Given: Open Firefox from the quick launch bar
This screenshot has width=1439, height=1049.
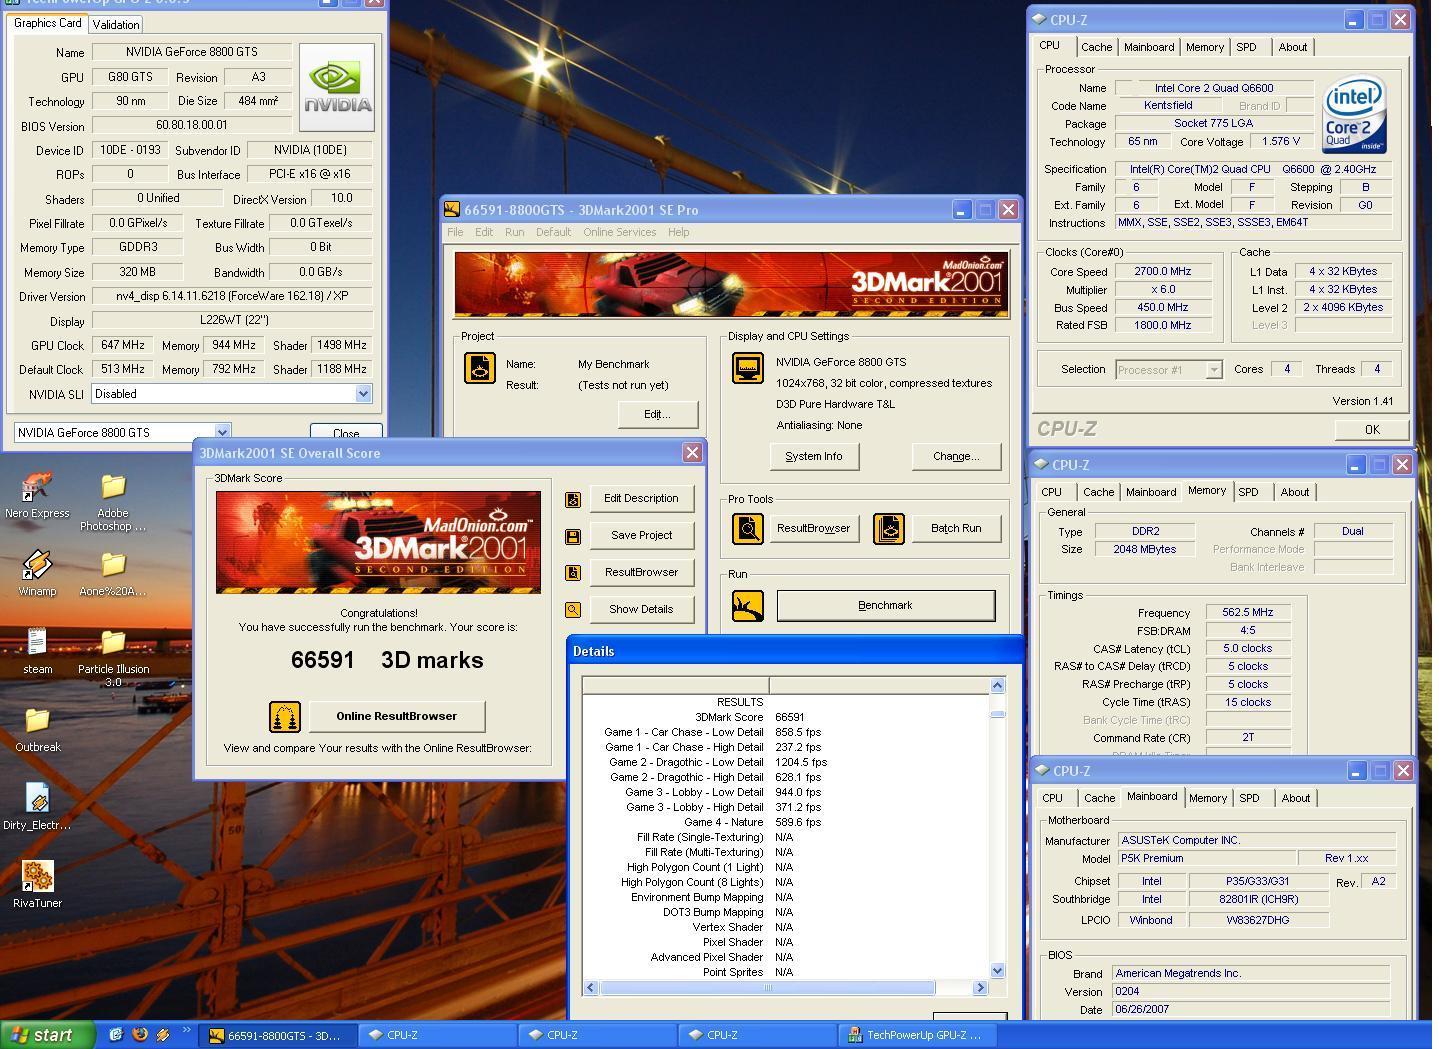Looking at the screenshot, I should (x=140, y=1035).
